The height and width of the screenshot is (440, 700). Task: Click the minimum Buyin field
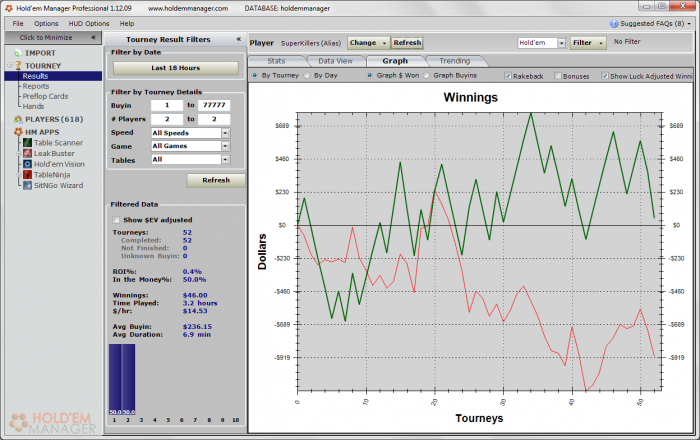pos(167,105)
